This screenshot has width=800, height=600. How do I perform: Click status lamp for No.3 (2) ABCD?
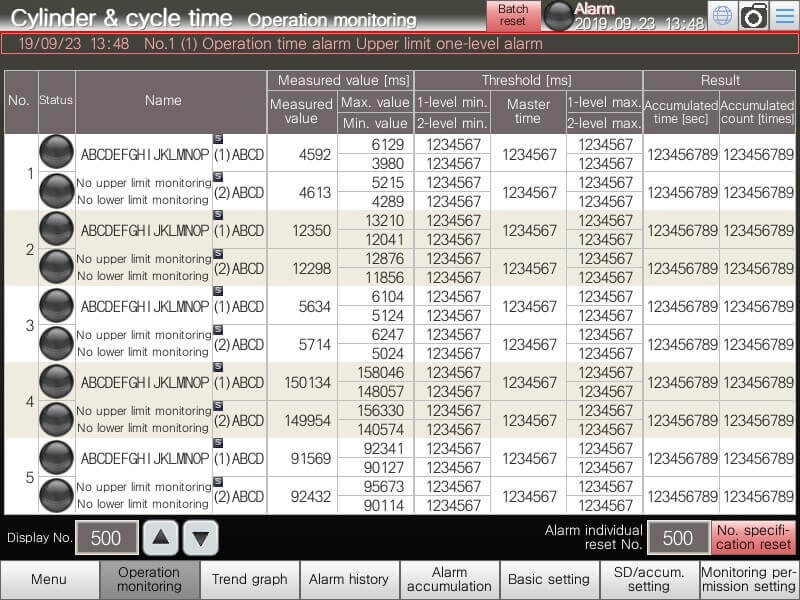point(56,343)
